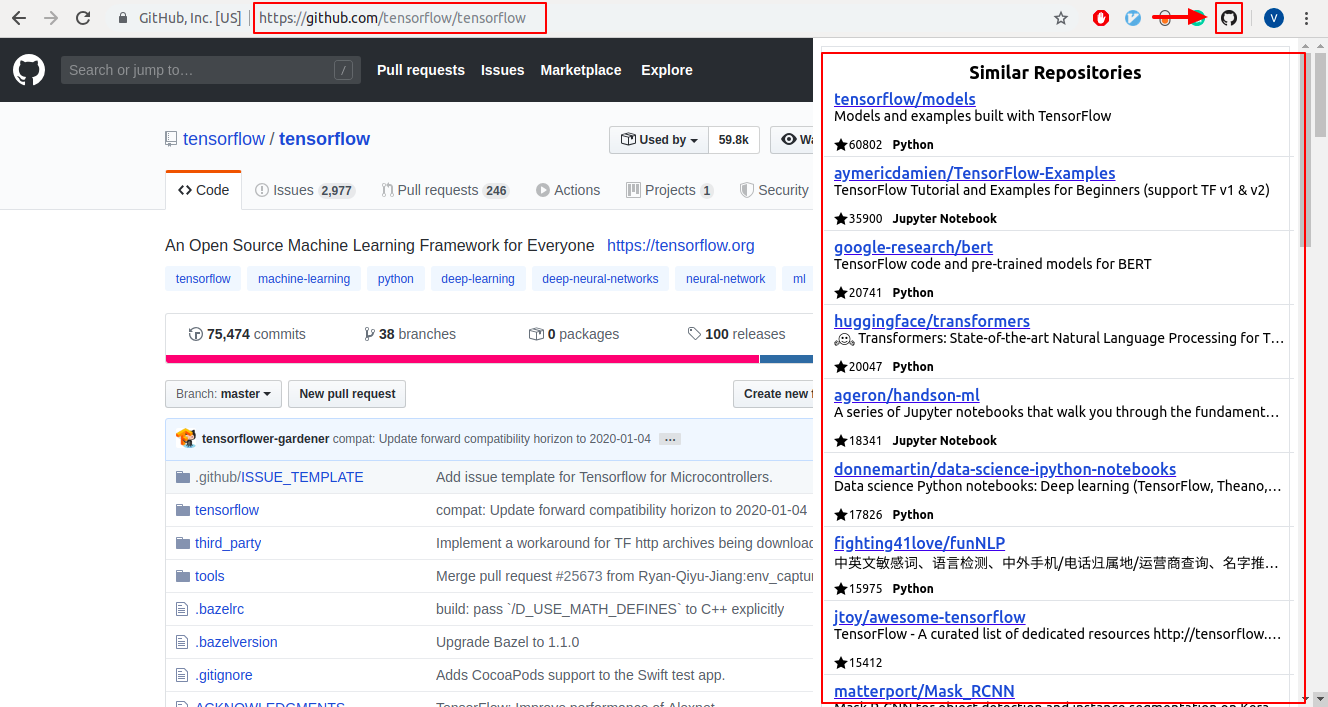Open the huggingface/transformers repository link
Image resolution: width=1328 pixels, height=707 pixels.
[x=931, y=321]
